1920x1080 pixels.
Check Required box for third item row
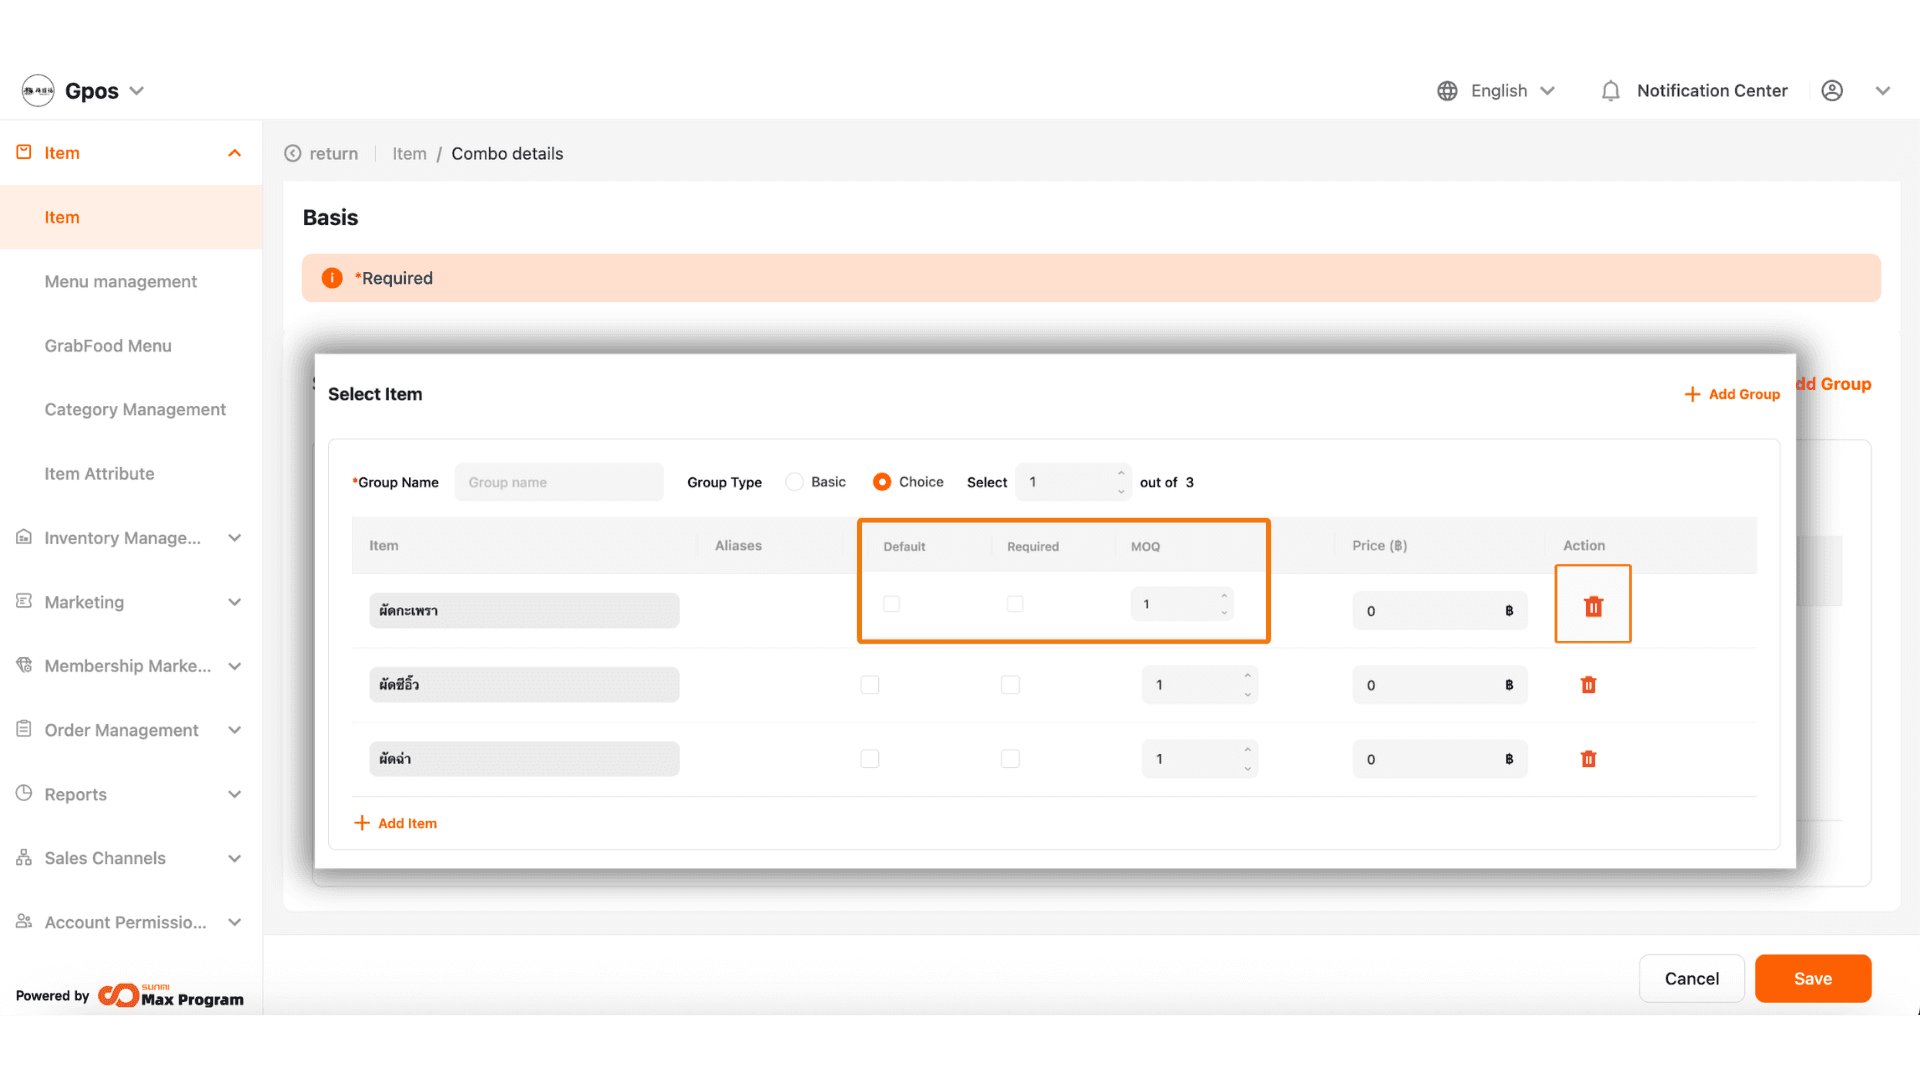1011,759
